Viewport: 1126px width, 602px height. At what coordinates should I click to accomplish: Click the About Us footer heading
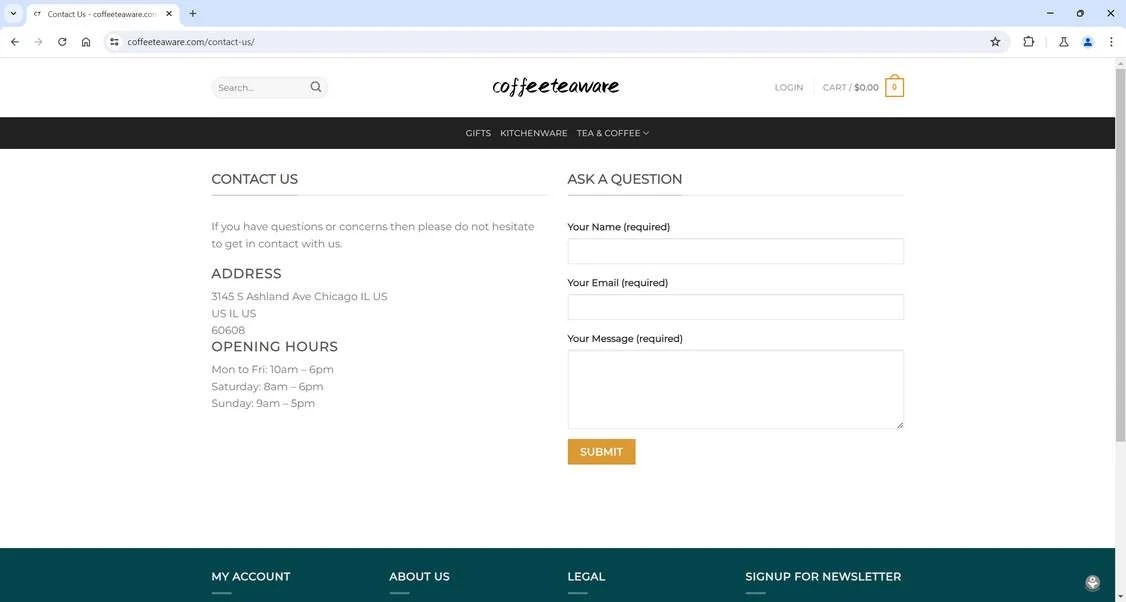(419, 576)
